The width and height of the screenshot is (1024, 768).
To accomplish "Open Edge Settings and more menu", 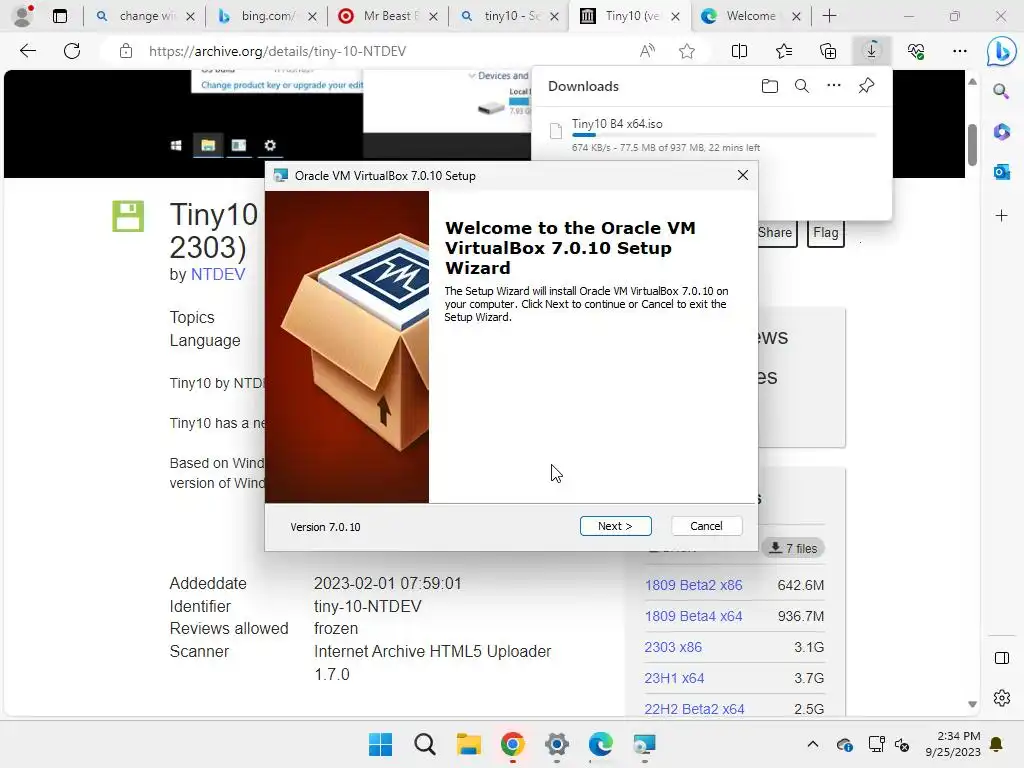I will (959, 51).
